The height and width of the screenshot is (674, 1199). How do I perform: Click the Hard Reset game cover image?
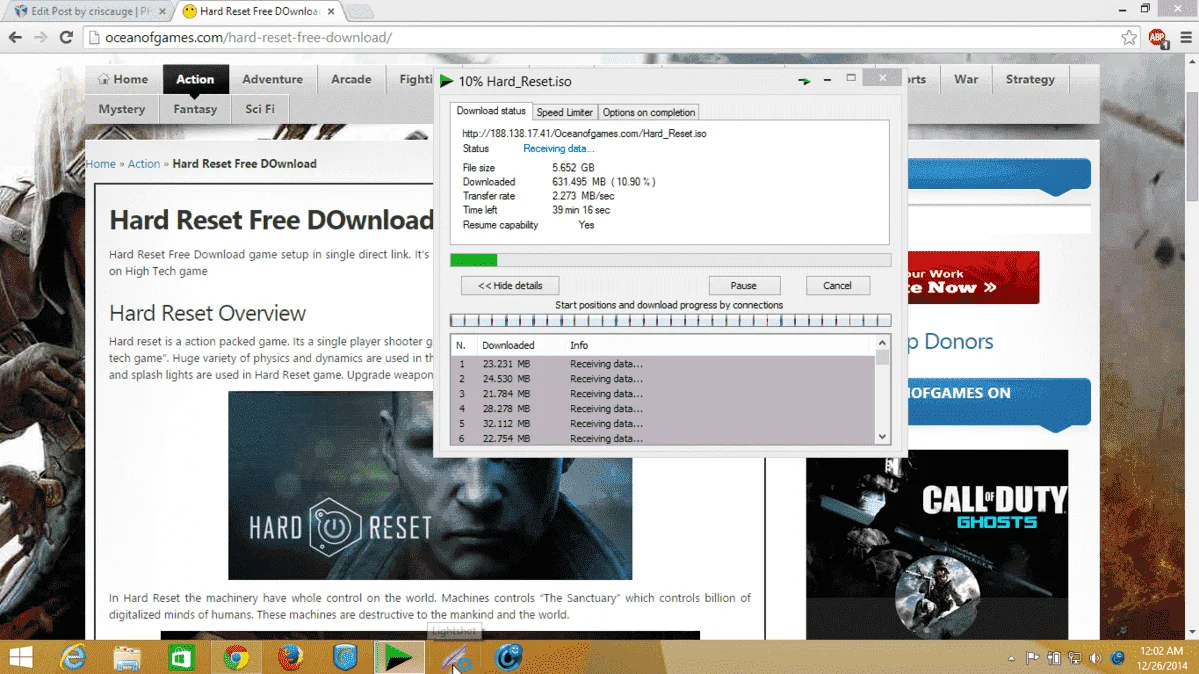pos(430,486)
